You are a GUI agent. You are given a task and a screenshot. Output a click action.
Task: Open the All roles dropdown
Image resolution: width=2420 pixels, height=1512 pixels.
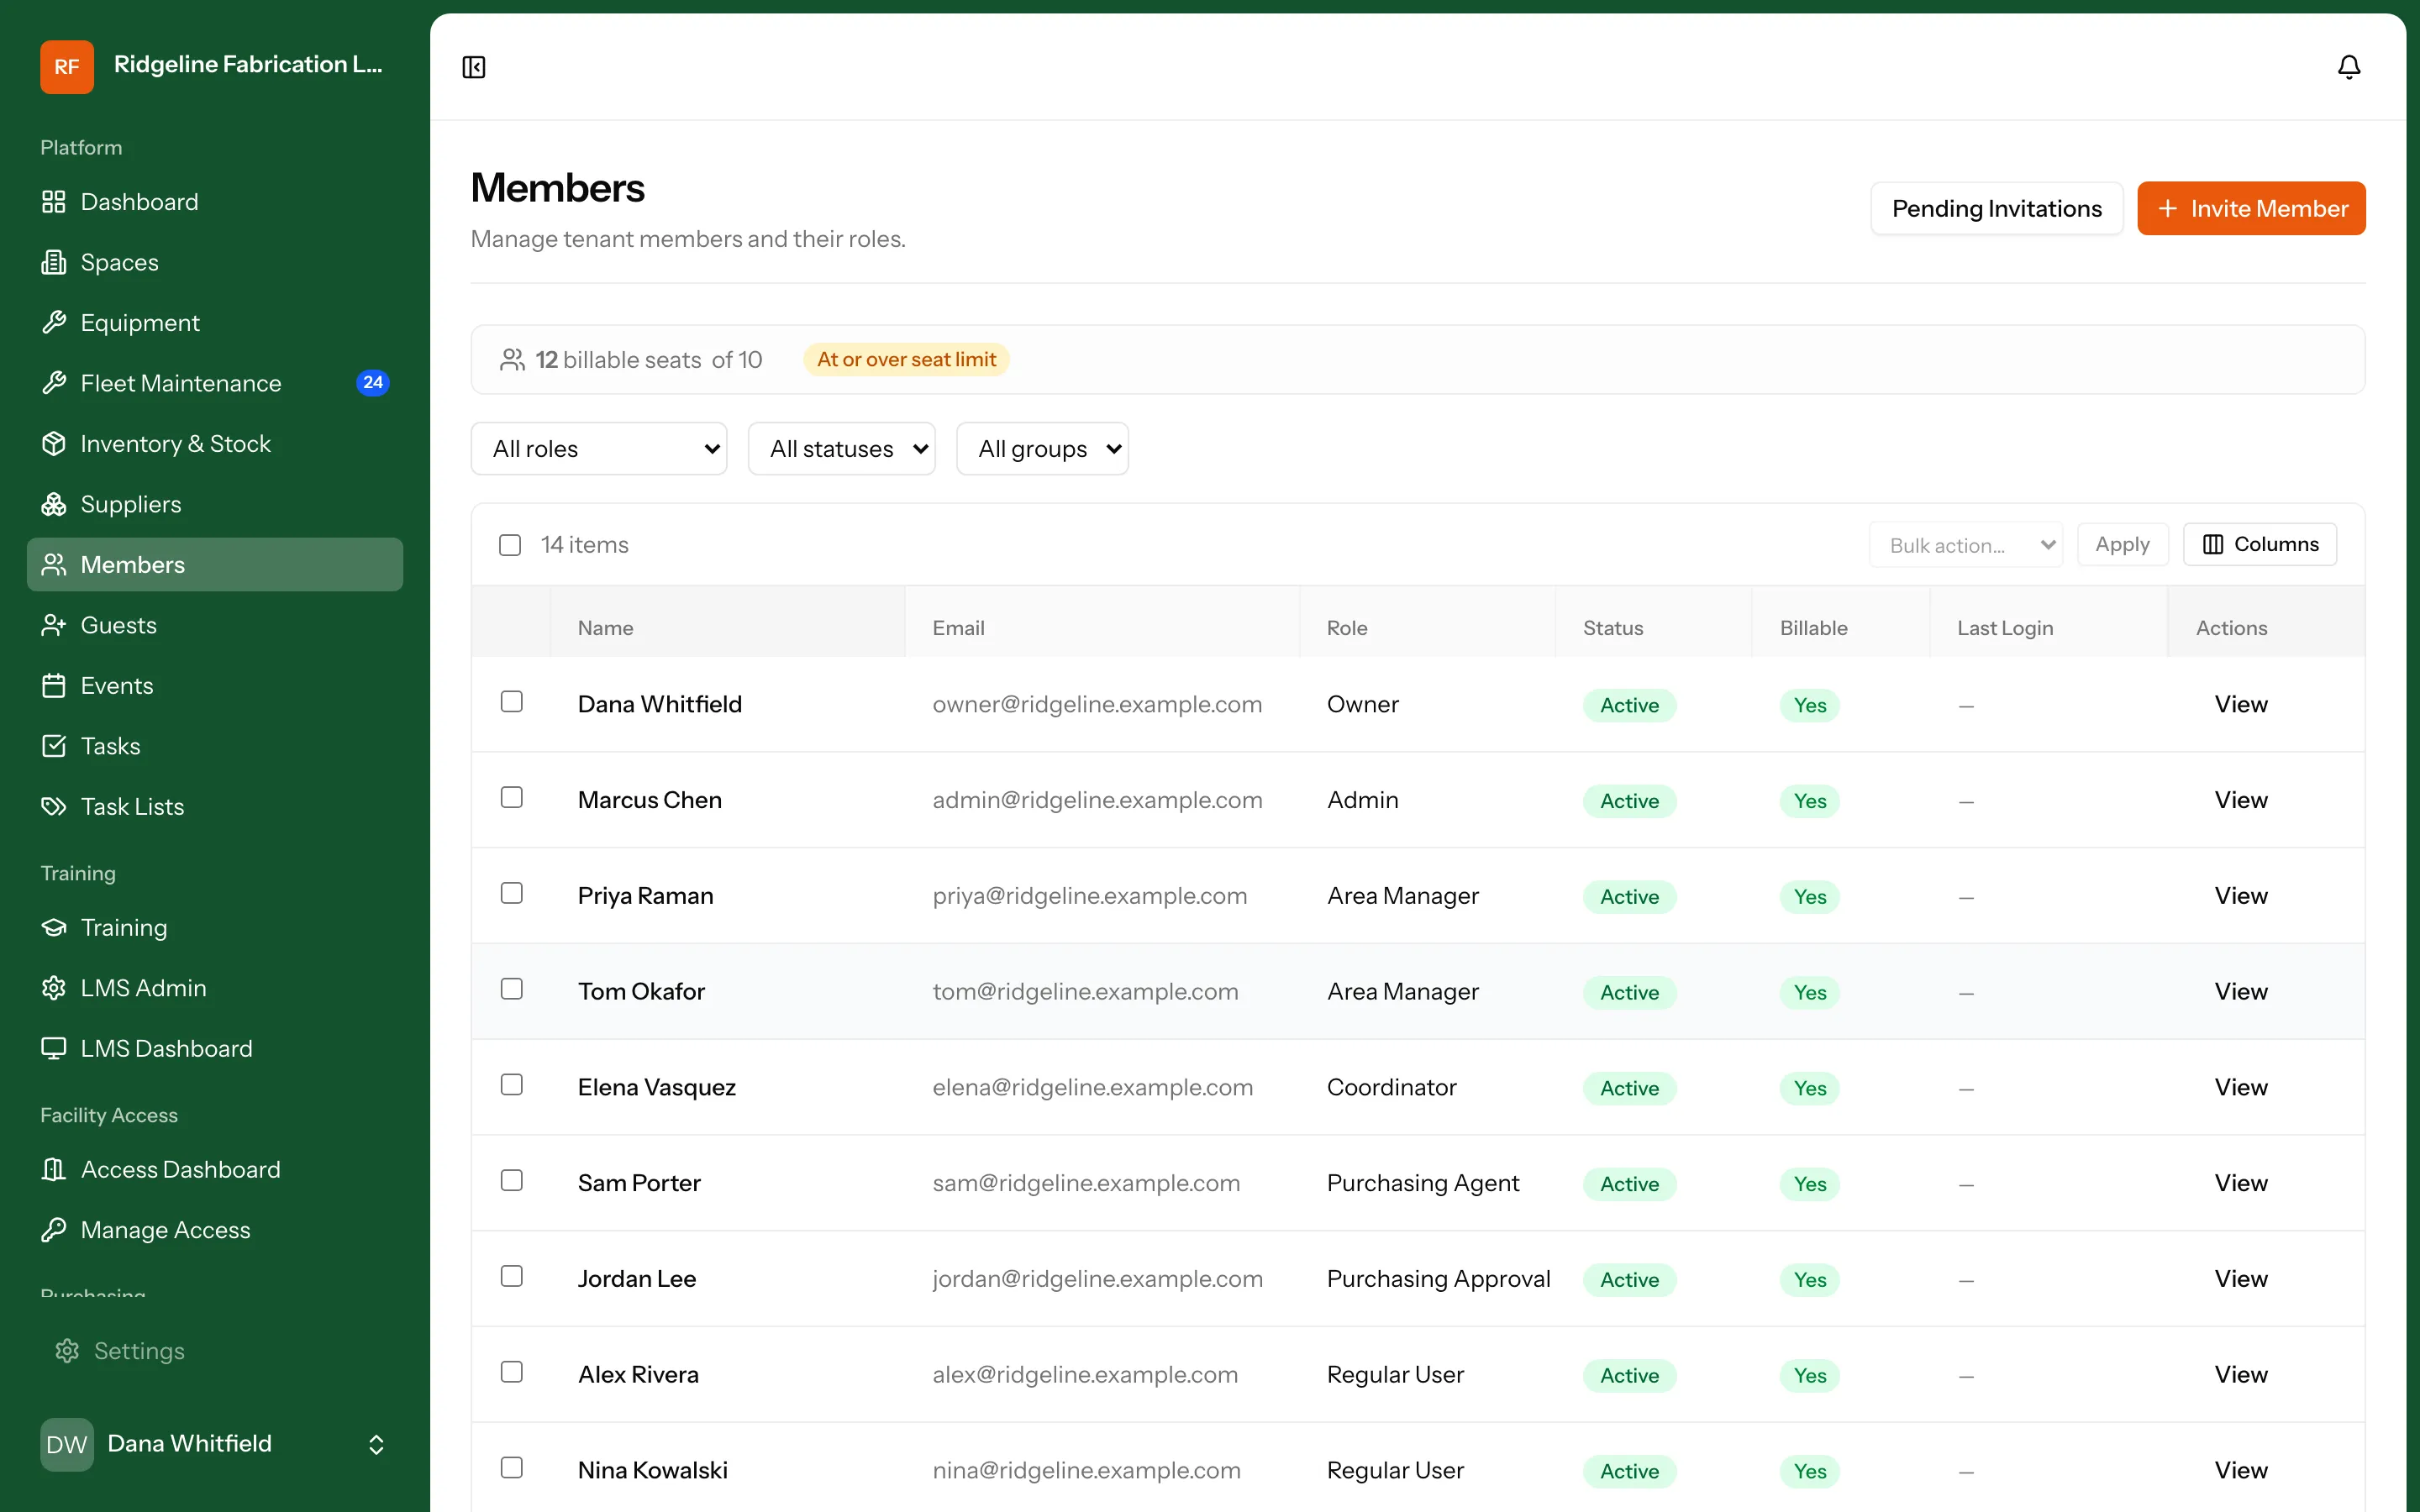pyautogui.click(x=599, y=449)
